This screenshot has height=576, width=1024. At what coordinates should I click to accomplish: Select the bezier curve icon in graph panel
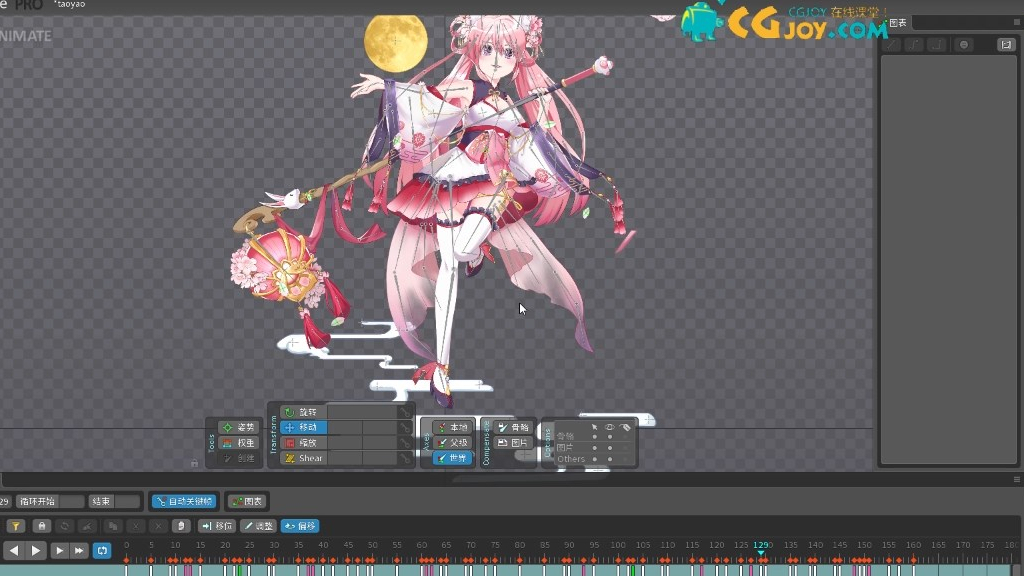pos(914,44)
